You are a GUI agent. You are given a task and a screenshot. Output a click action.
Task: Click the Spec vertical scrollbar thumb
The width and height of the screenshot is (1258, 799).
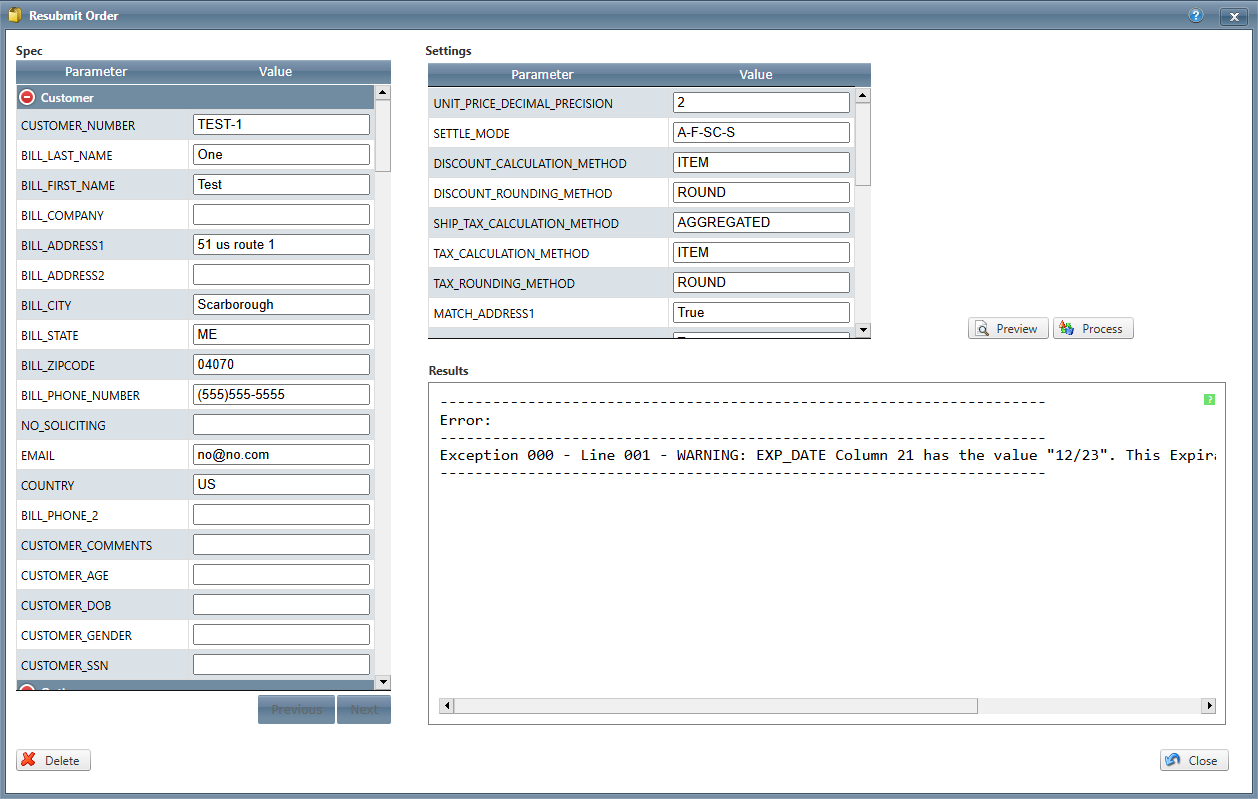click(x=382, y=136)
